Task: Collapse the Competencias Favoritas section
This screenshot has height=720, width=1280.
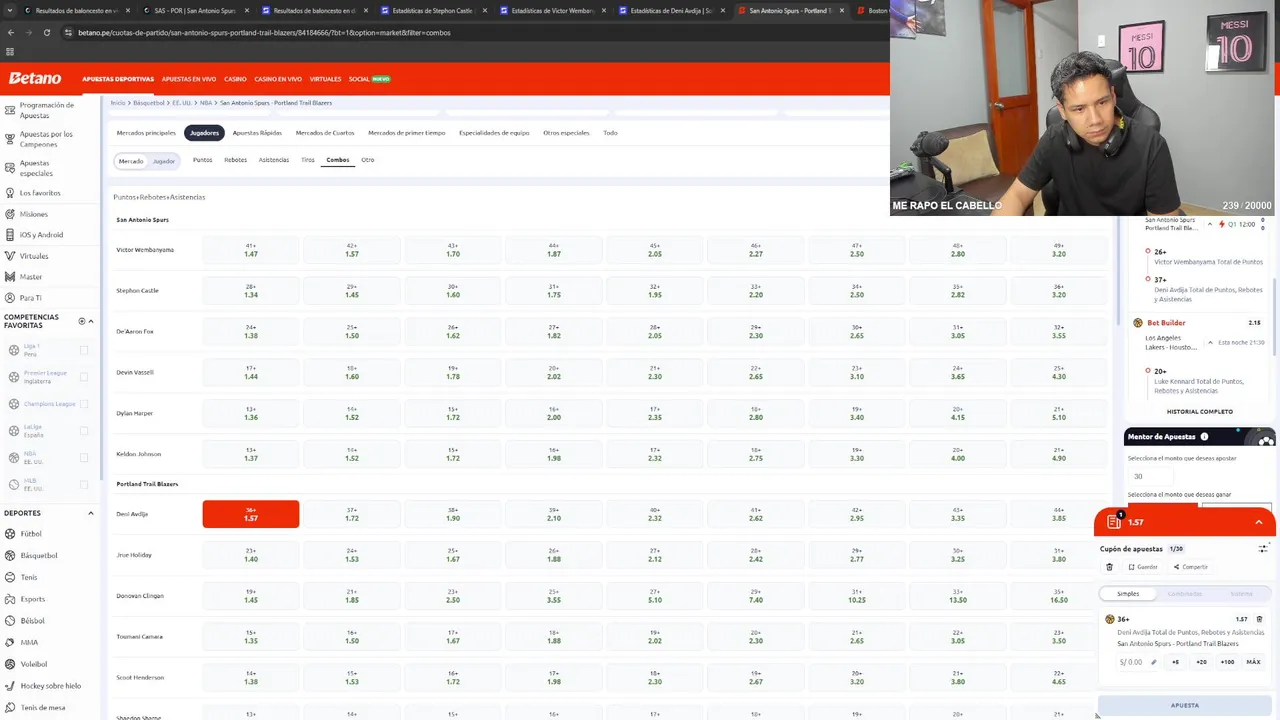Action: tap(91, 321)
